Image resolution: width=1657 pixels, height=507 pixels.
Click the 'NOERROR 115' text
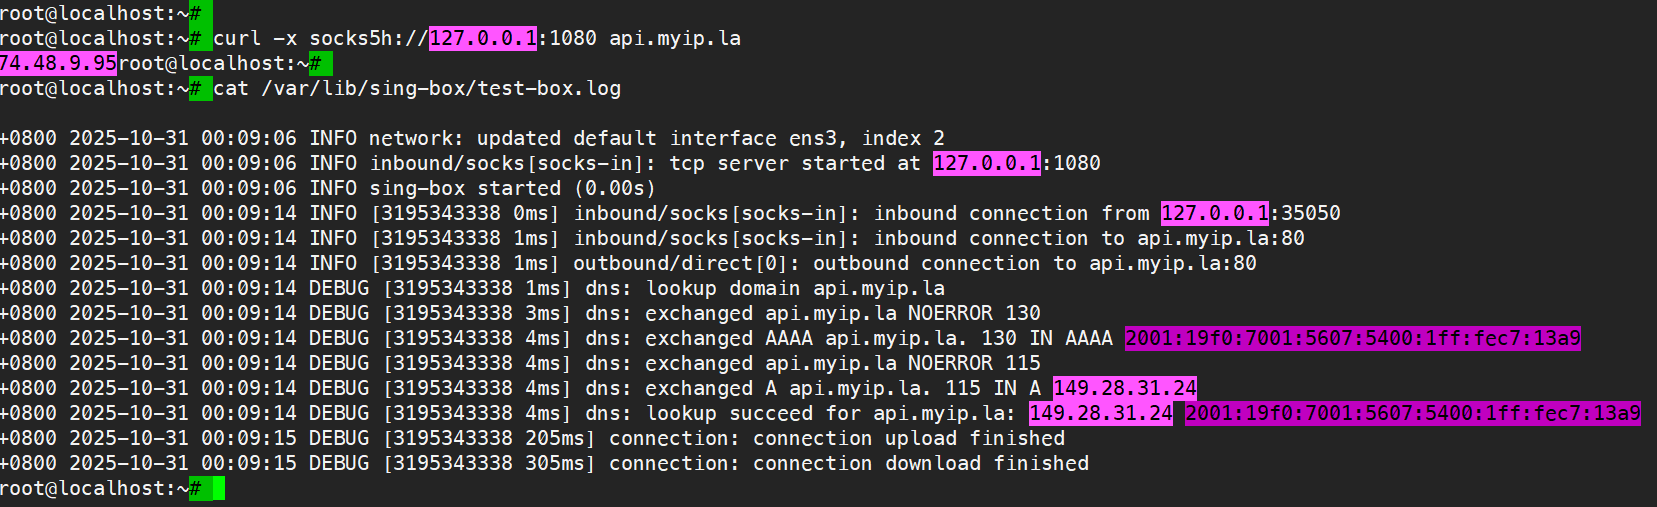(974, 363)
